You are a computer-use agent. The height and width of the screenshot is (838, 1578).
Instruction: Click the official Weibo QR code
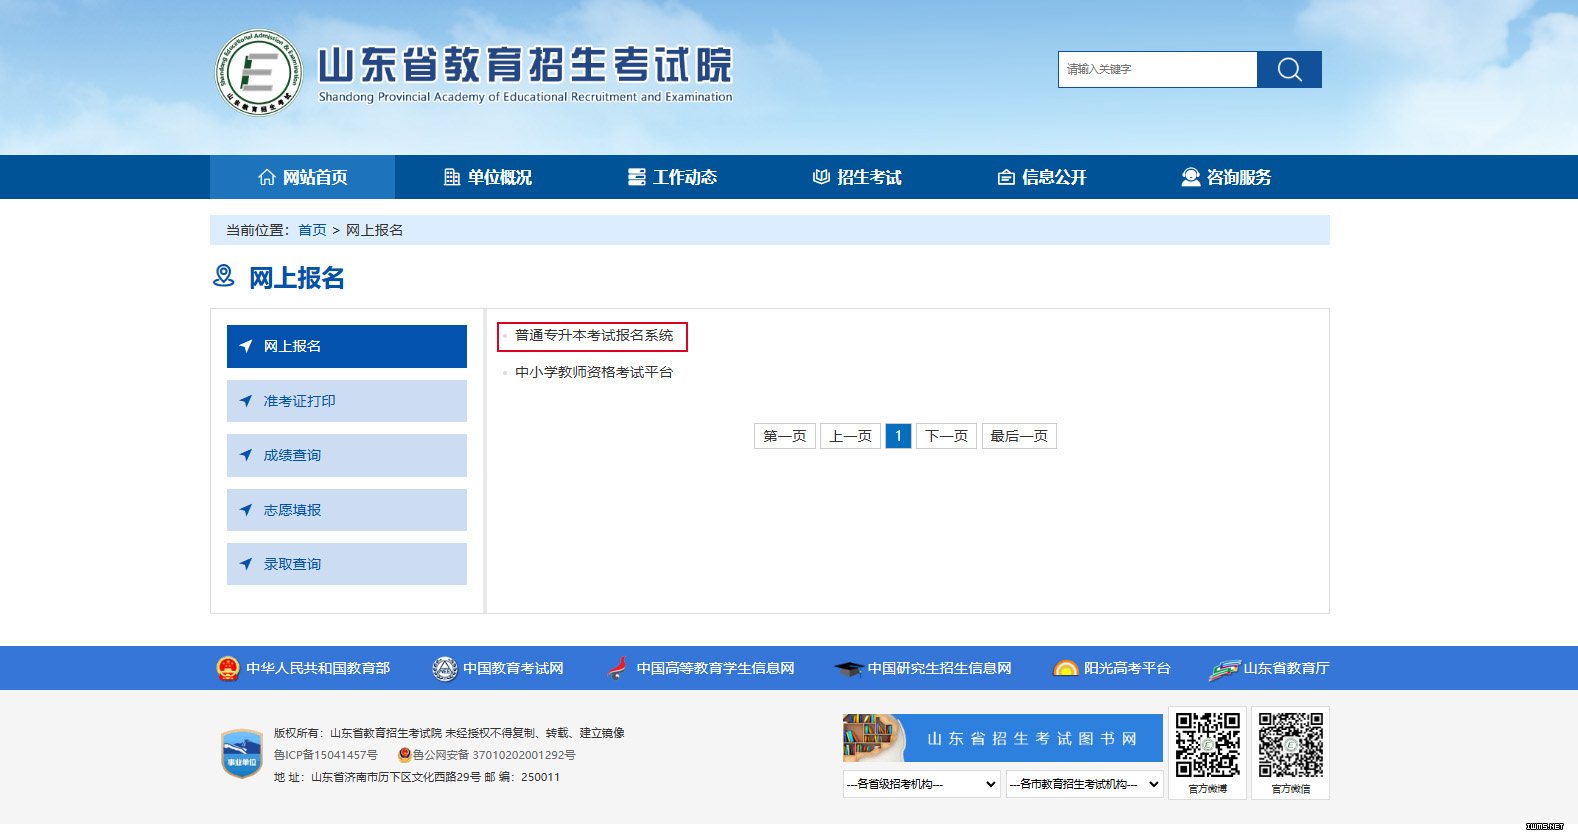tap(1207, 745)
